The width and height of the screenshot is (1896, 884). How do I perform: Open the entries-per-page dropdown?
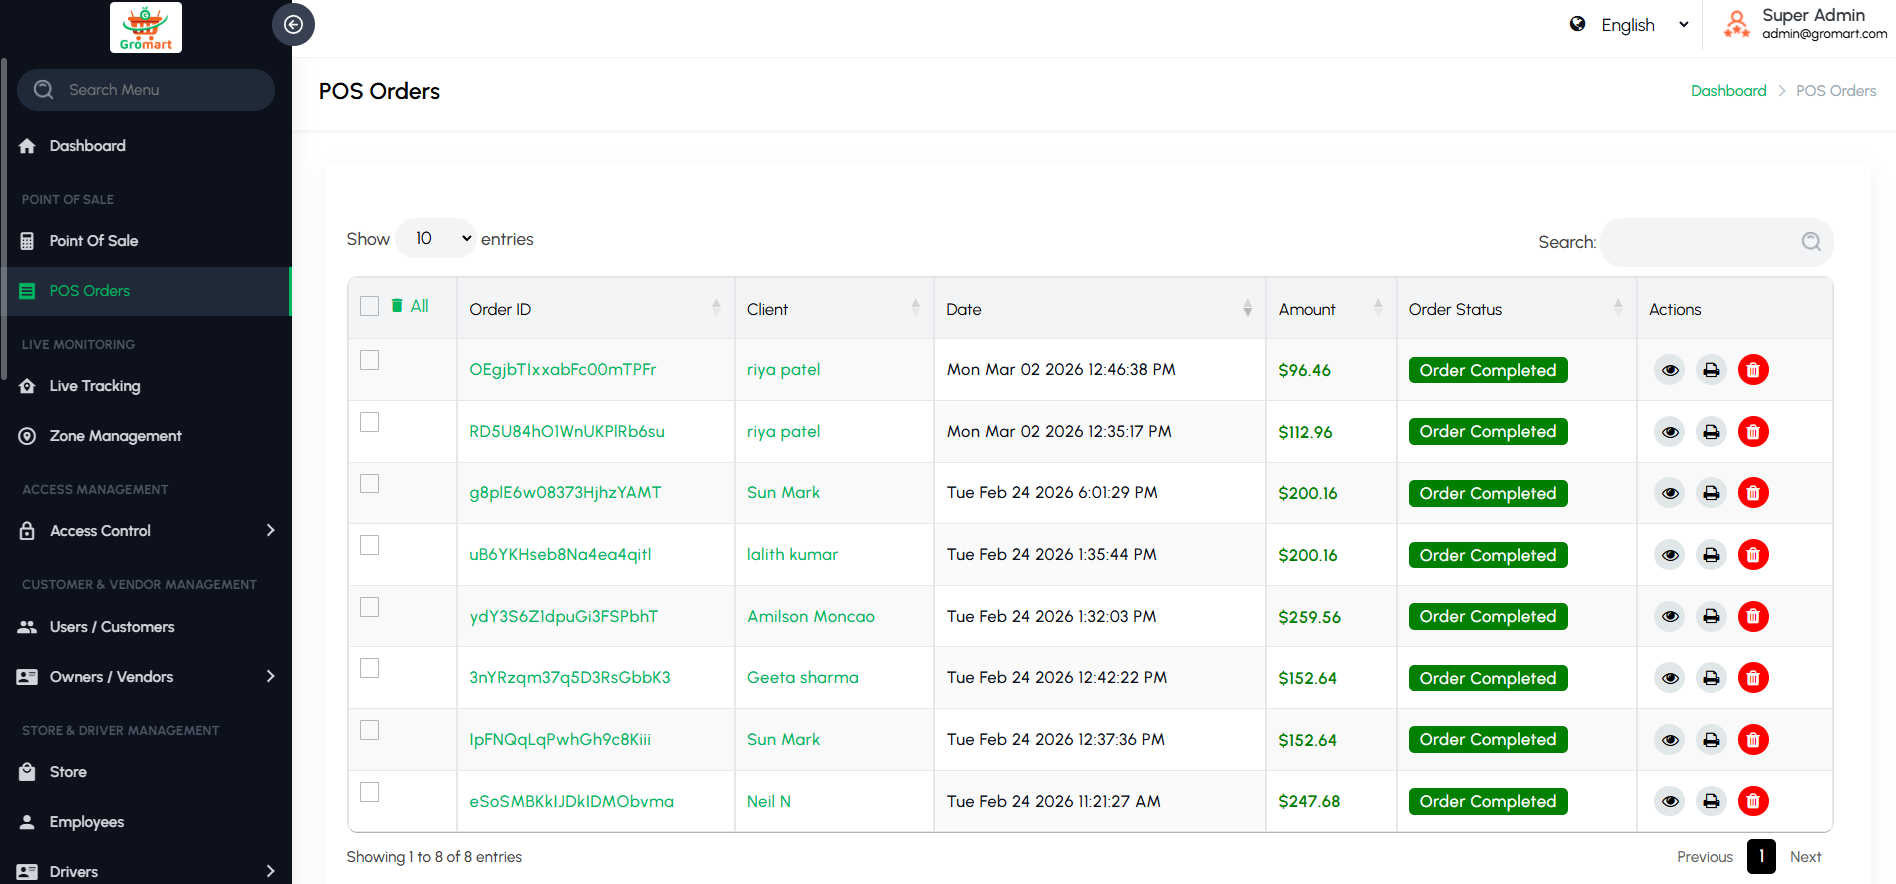436,239
